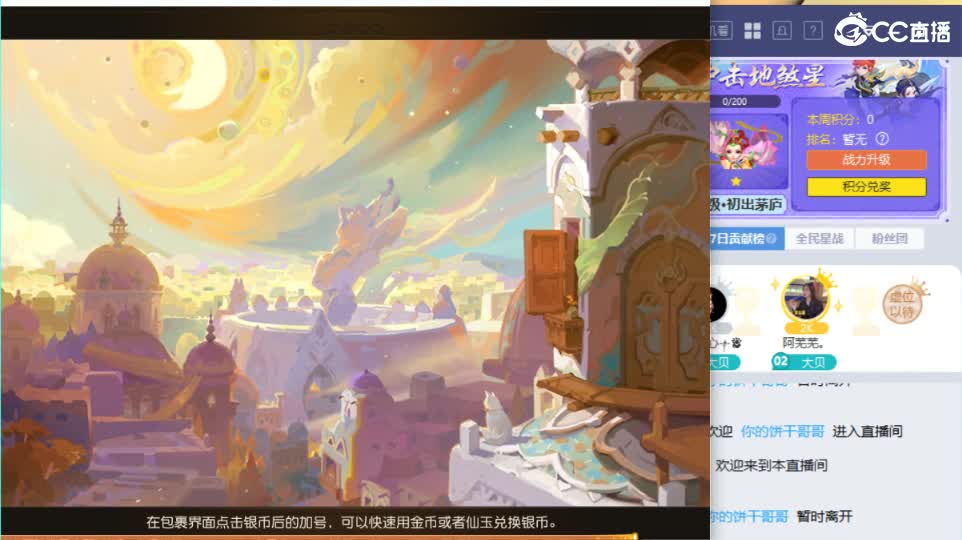The width and height of the screenshot is (962, 540).
Task: Click the game loading tip text about 银币
Action: 352,523
